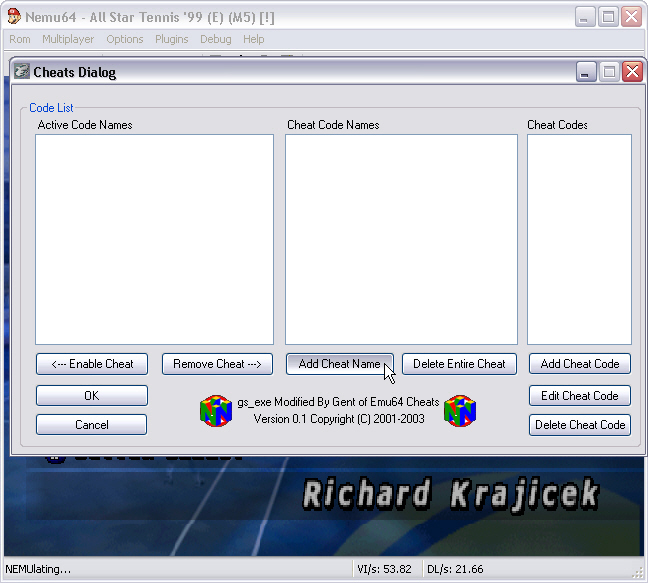
Task: Close the Cheats Dialog window
Action: (x=632, y=72)
